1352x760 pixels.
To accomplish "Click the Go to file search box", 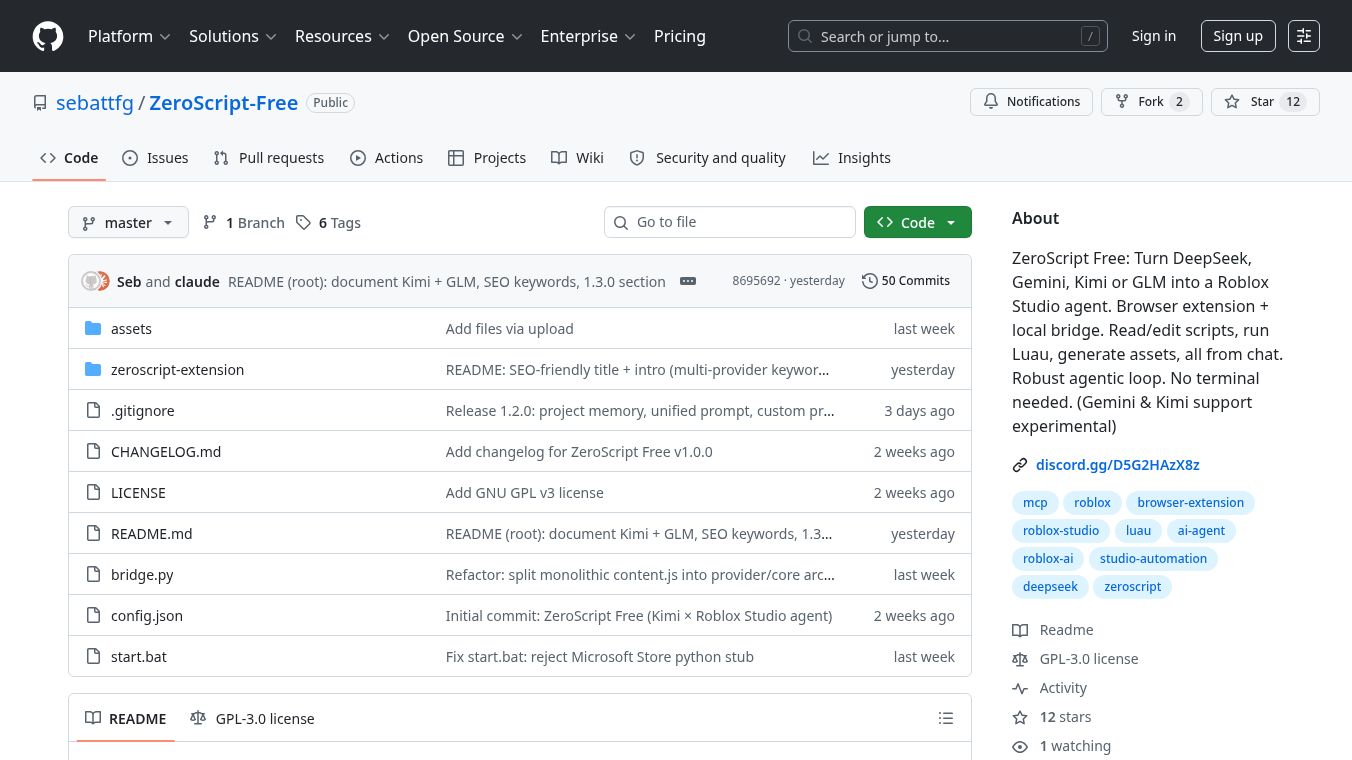I will [730, 222].
